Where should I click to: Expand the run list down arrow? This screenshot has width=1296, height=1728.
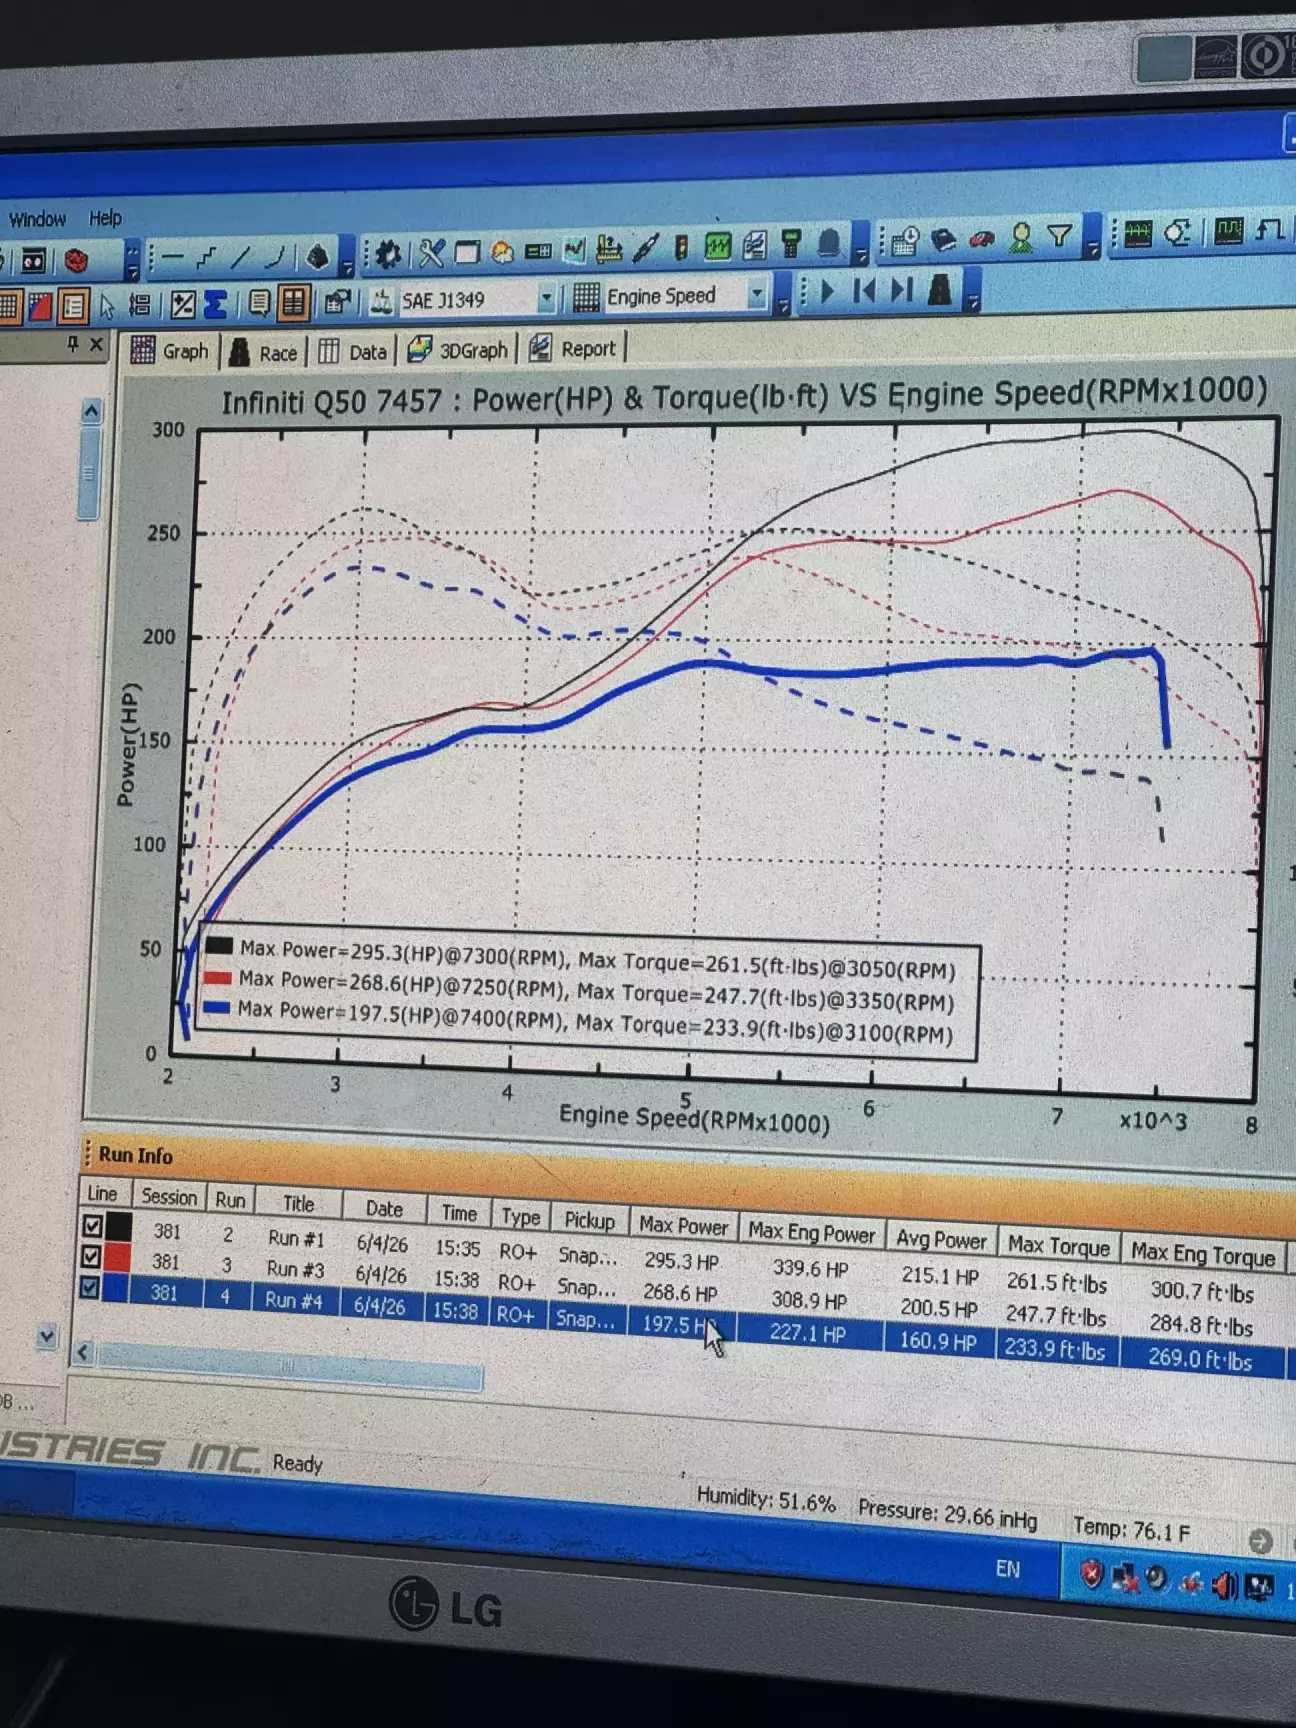(46, 1336)
